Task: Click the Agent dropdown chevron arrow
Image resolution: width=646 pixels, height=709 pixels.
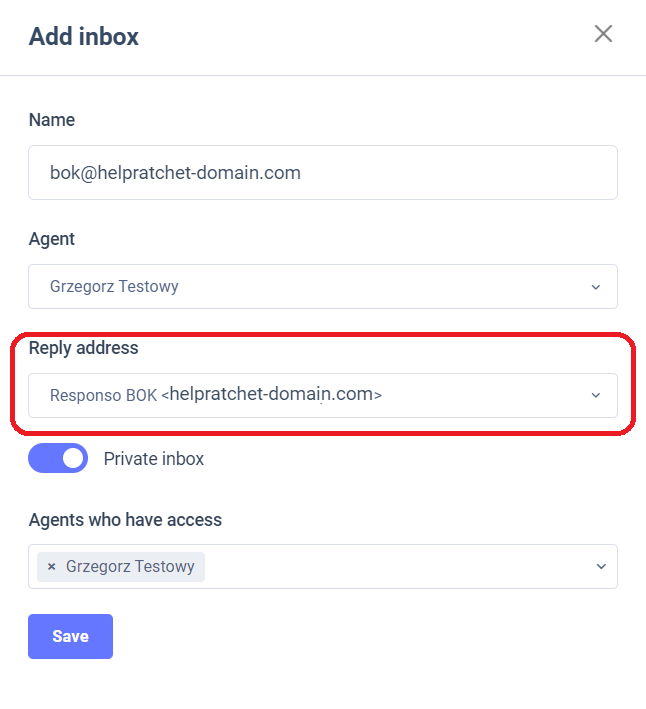Action: click(596, 287)
